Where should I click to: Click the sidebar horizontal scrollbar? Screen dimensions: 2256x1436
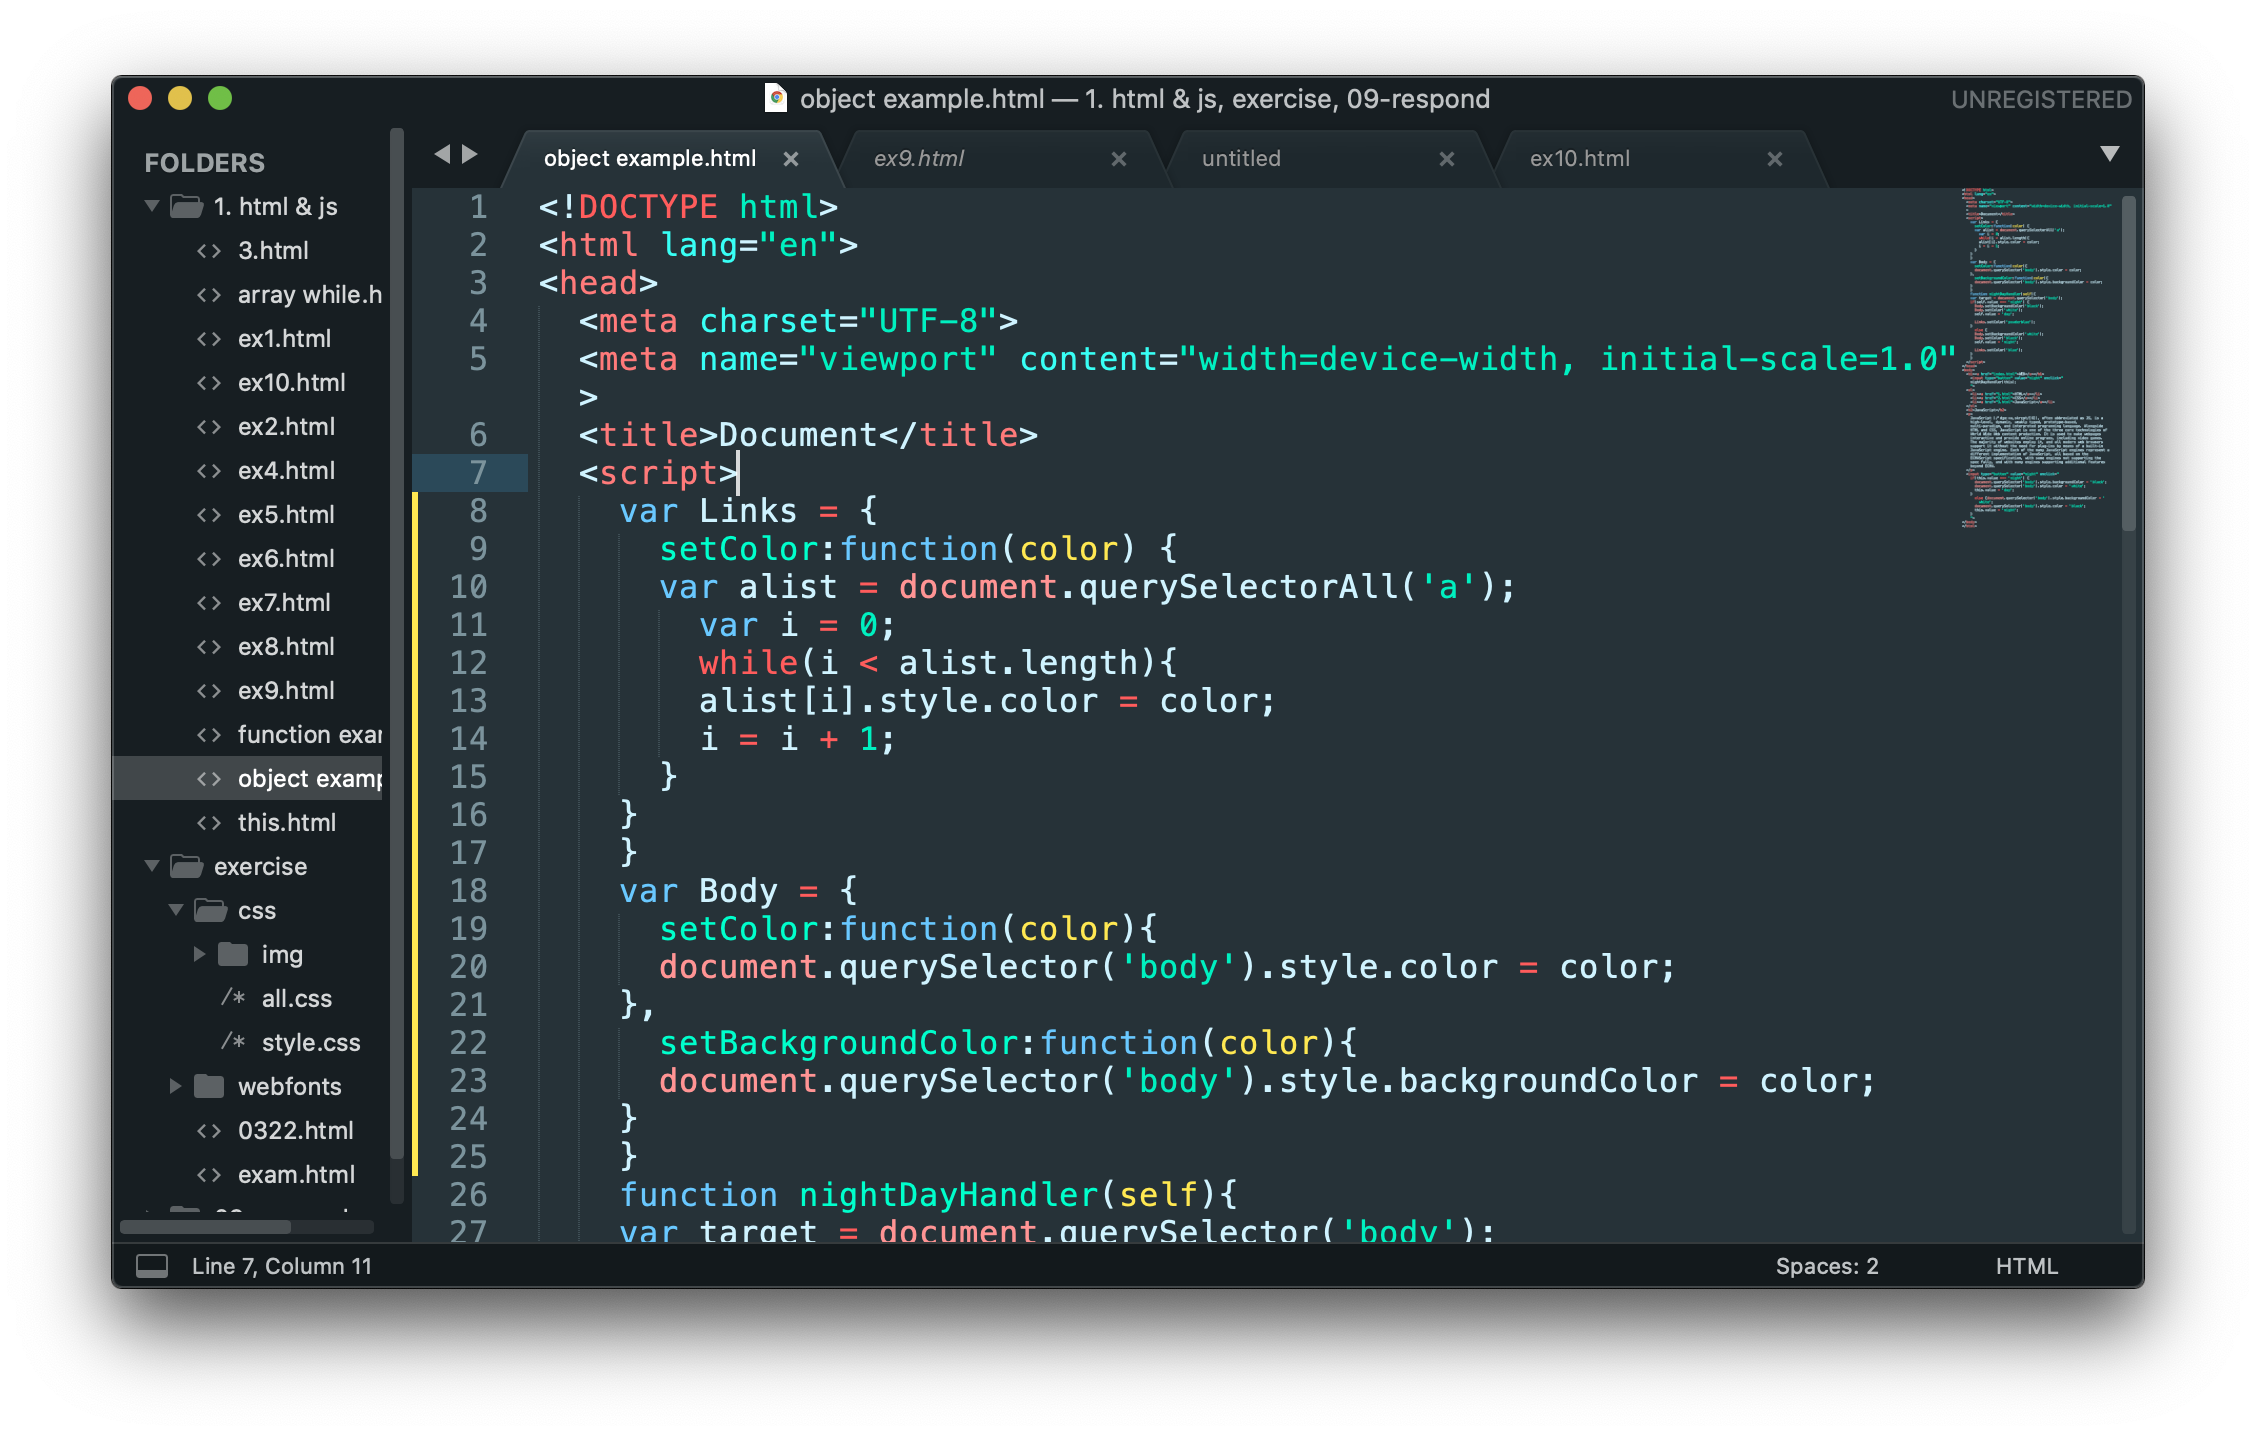click(x=206, y=1226)
